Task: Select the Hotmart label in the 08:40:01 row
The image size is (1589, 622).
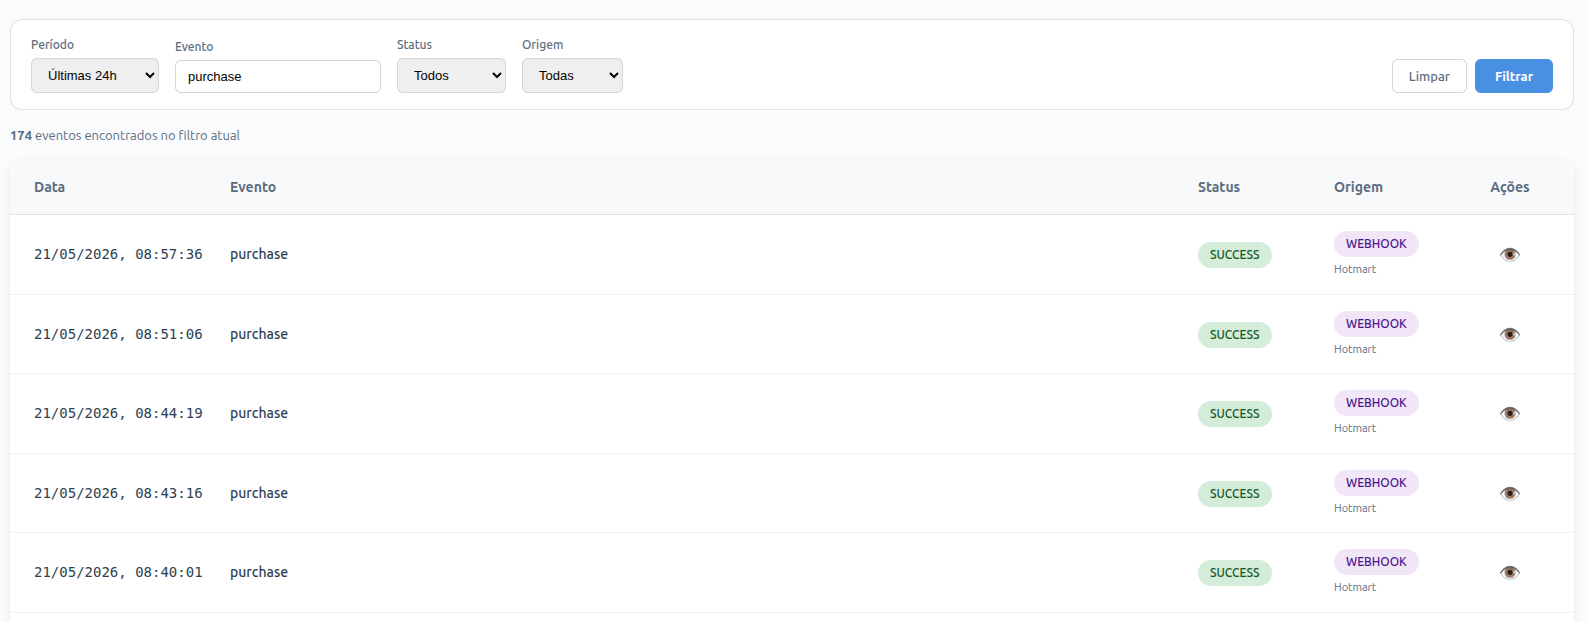Action: (x=1355, y=587)
